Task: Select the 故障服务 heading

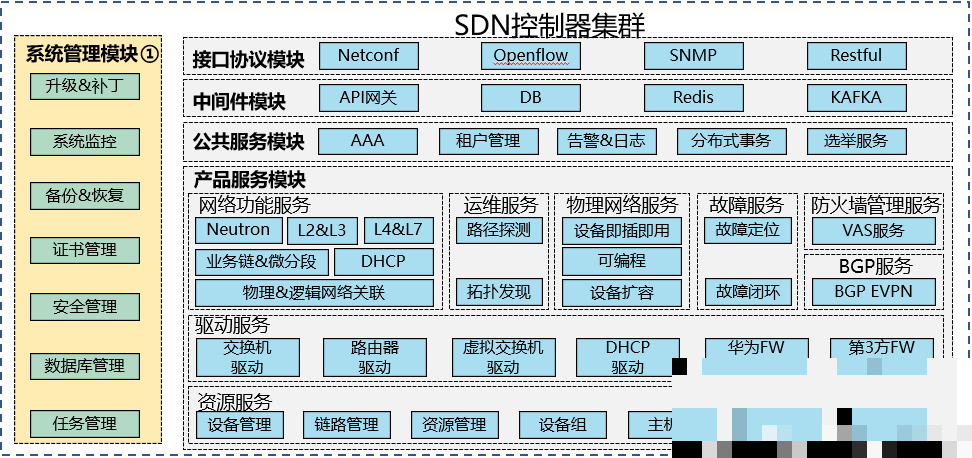Action: pos(746,204)
